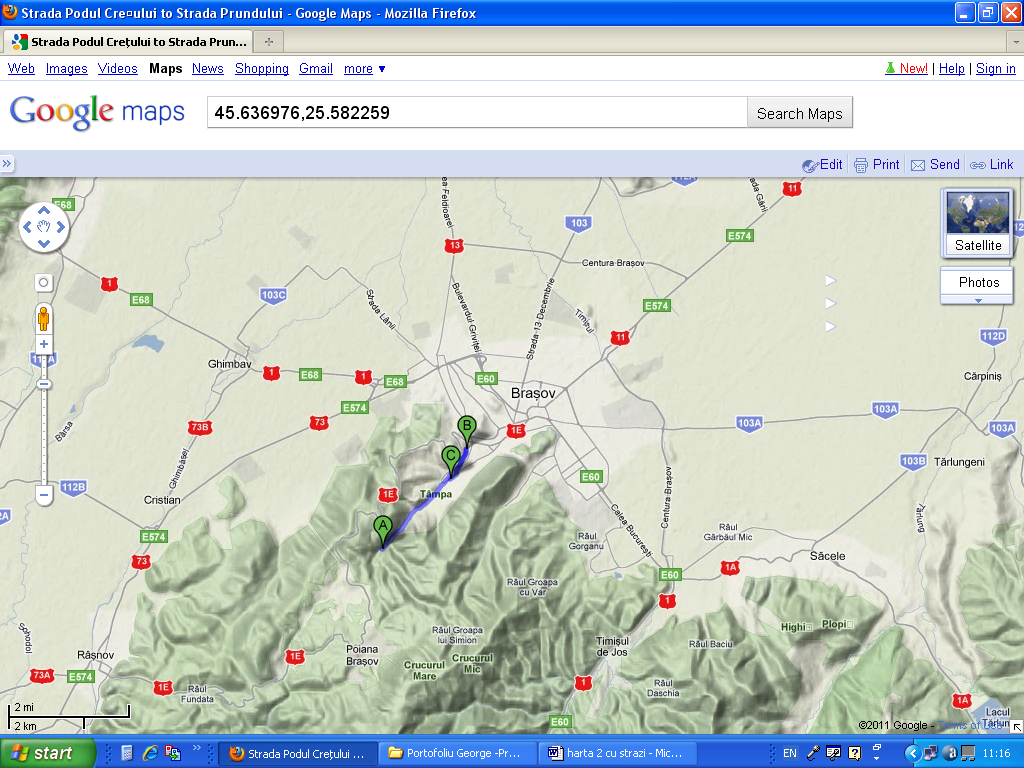Select the Strada Podul Crețului browser tab
The image size is (1024, 768).
(x=129, y=42)
